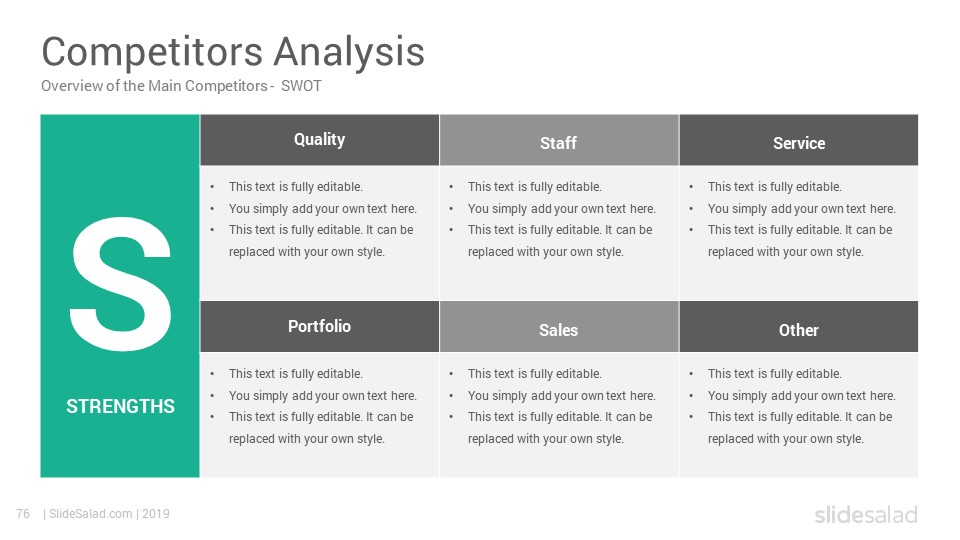The width and height of the screenshot is (960, 540).
Task: Select the Quality header cell
Action: (x=320, y=140)
